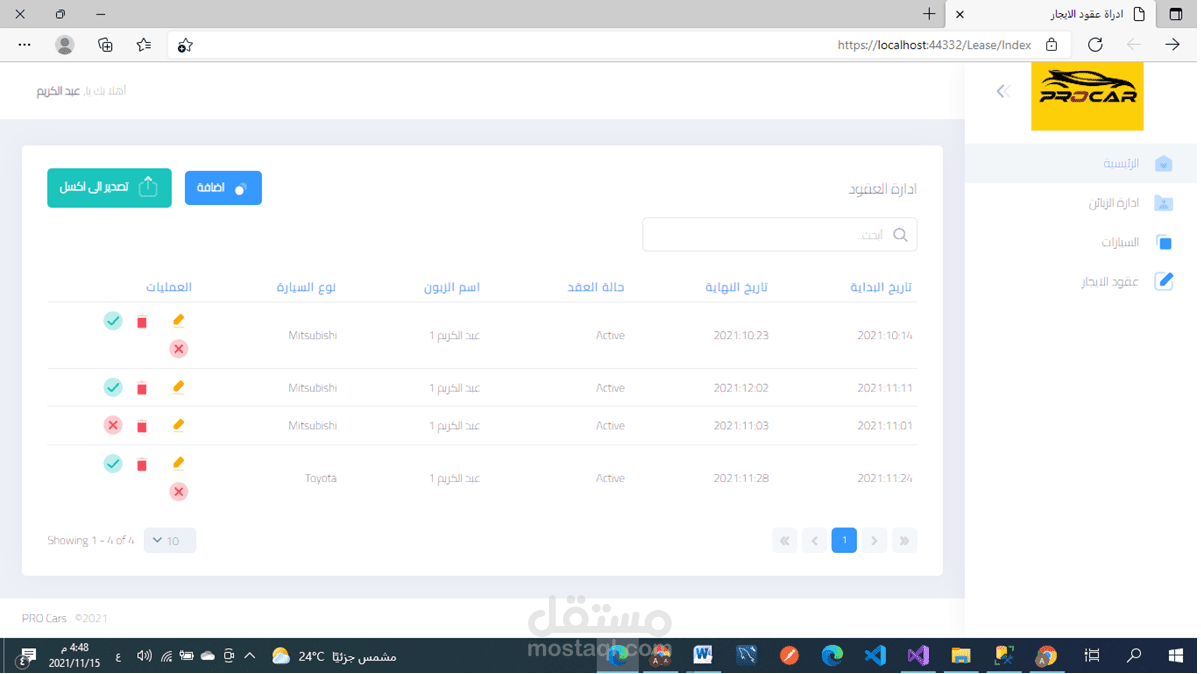Open the Favorites list in browser toolbar
1201x674 pixels.
coord(144,45)
